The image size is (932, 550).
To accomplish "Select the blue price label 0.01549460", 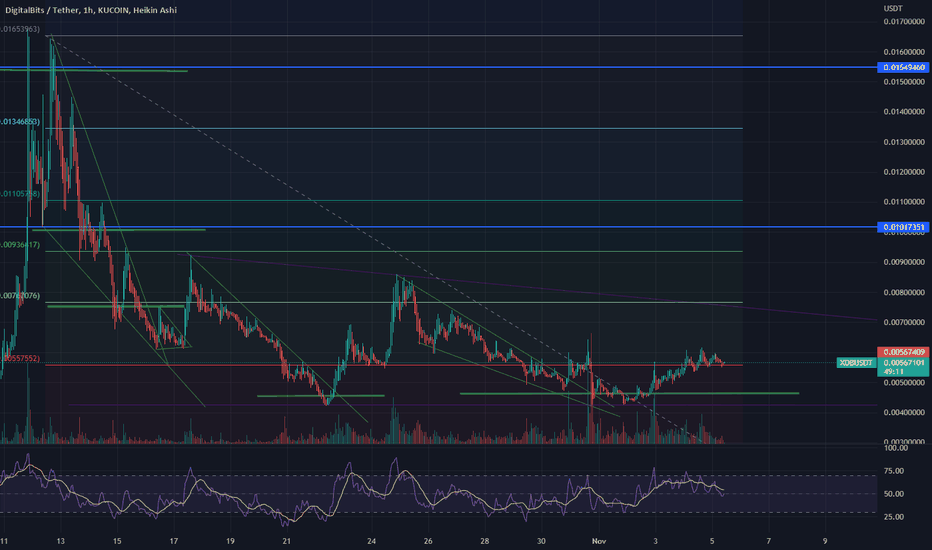I will [x=903, y=67].
